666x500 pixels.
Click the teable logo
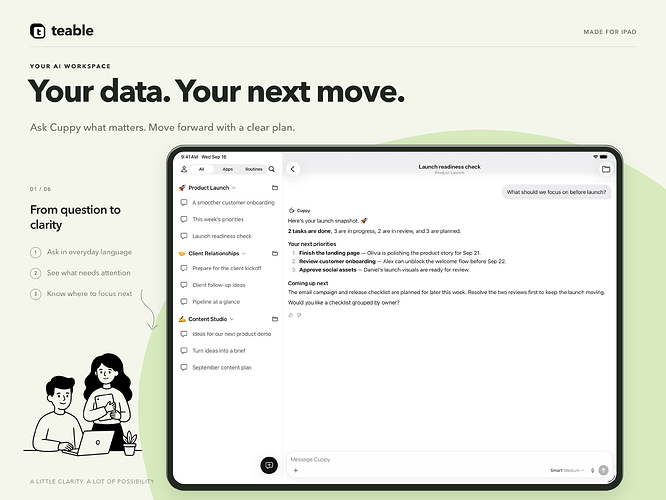pos(62,31)
